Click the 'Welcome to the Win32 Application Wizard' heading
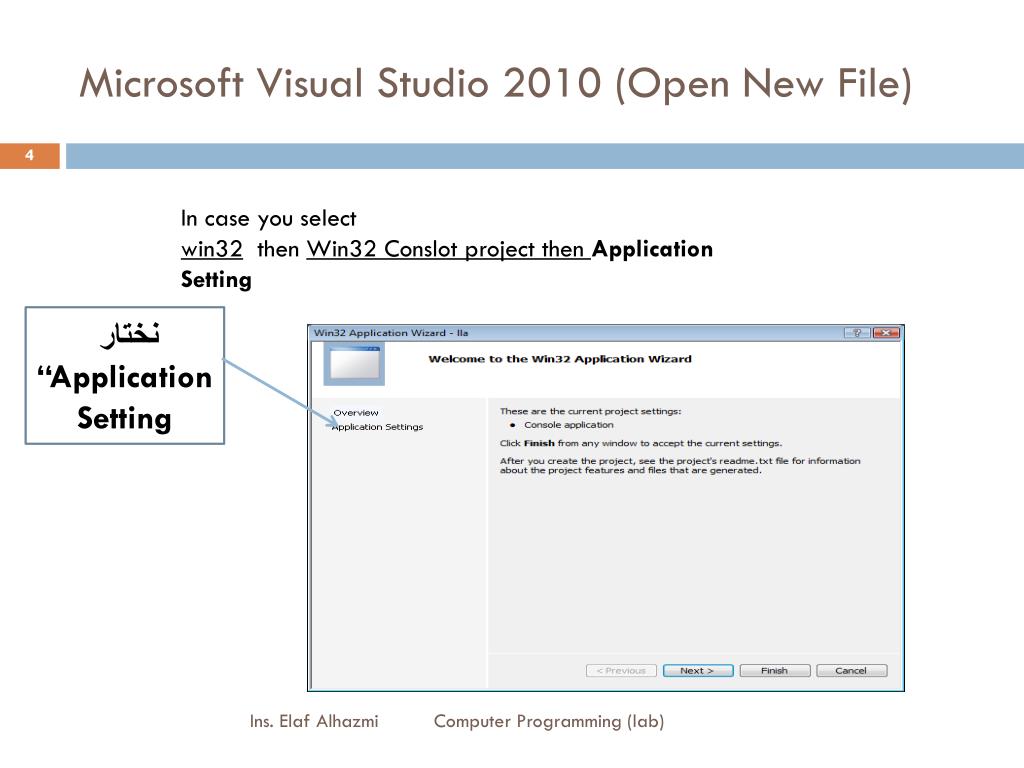1024x768 pixels. (560, 359)
